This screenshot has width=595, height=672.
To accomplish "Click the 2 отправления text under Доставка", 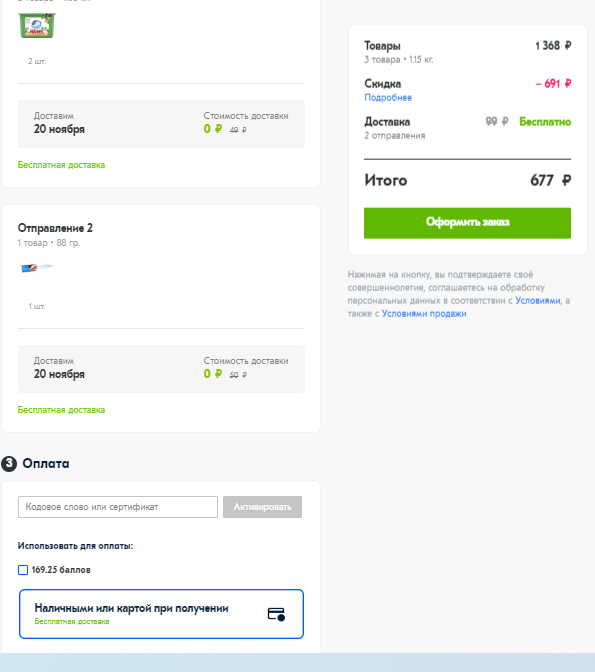I will pyautogui.click(x=395, y=136).
